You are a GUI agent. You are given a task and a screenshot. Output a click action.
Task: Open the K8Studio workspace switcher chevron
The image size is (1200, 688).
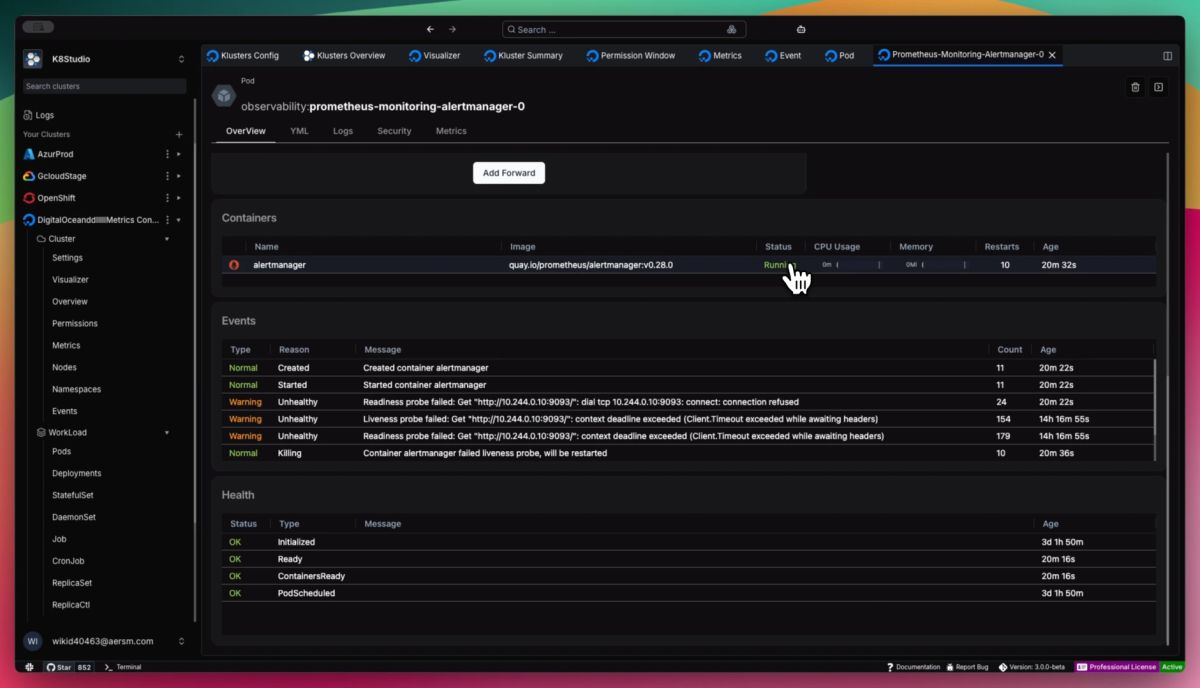point(181,59)
